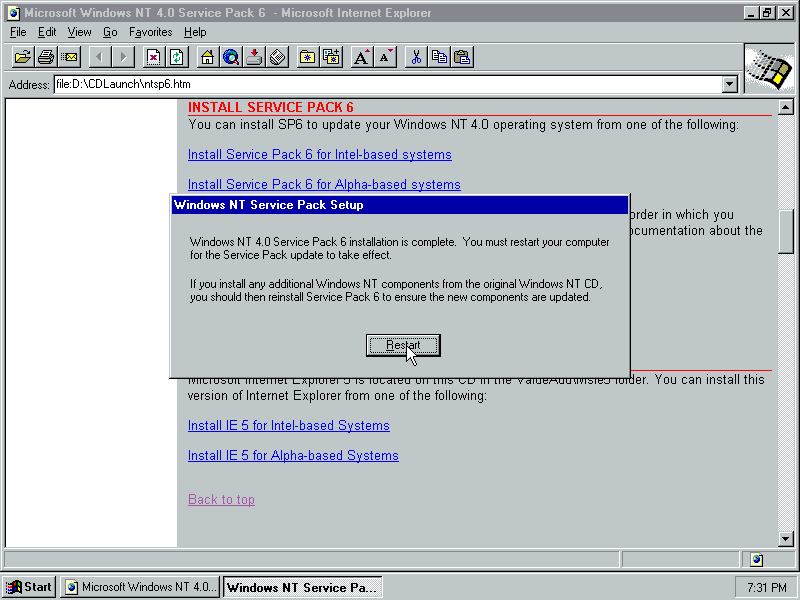Go to the Home page icon

(207, 57)
